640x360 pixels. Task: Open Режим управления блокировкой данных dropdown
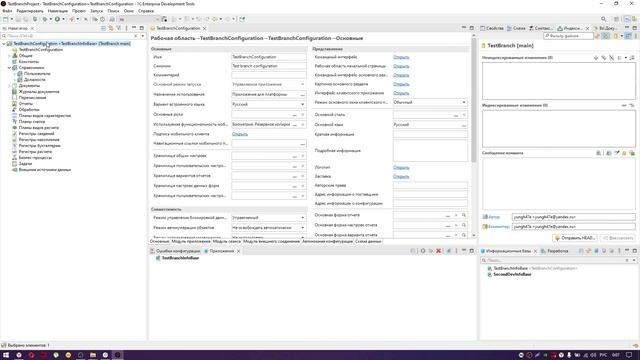tap(302, 218)
